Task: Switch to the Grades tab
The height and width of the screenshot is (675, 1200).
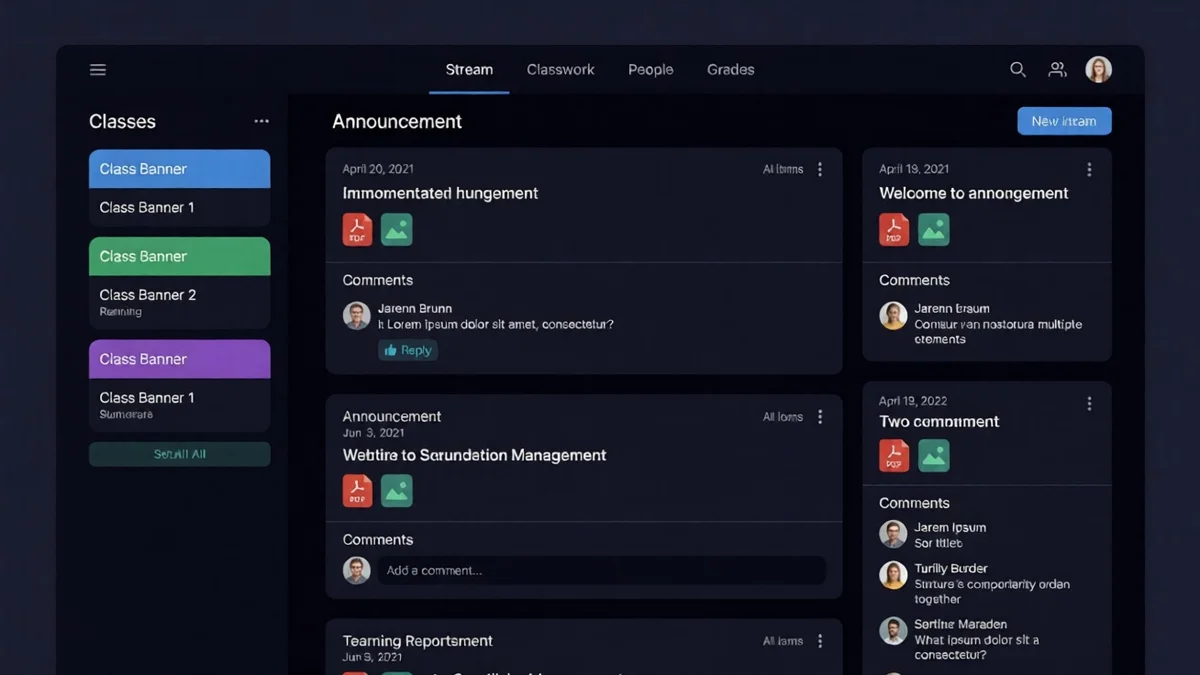Action: point(731,69)
